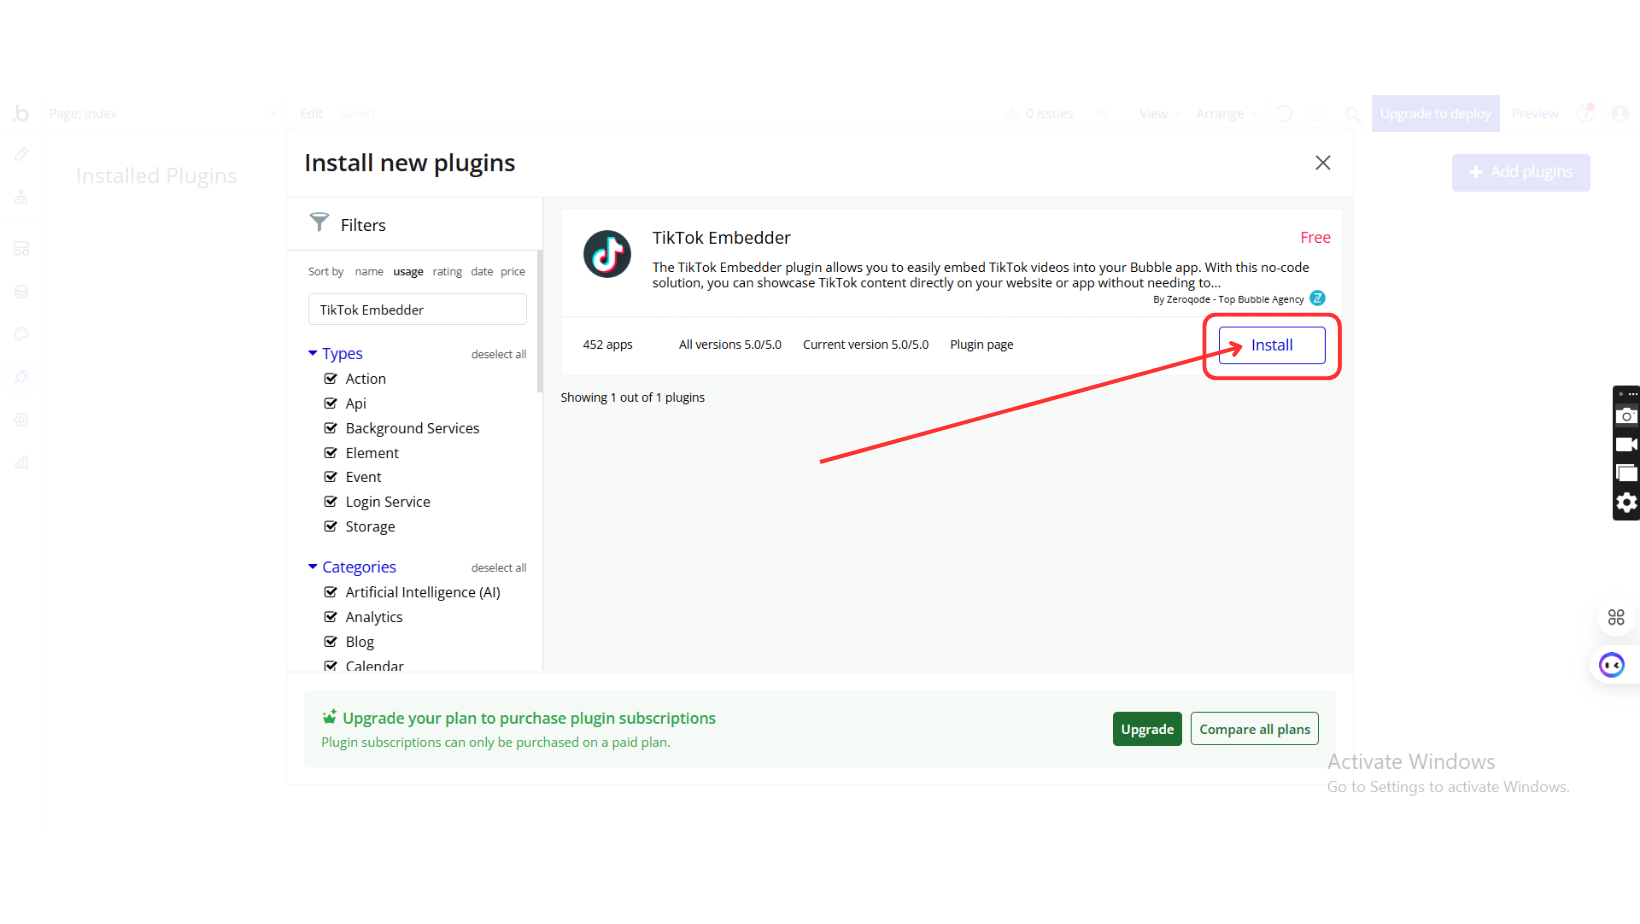Sort plugins by rating
The height and width of the screenshot is (924, 1640).
pyautogui.click(x=447, y=272)
